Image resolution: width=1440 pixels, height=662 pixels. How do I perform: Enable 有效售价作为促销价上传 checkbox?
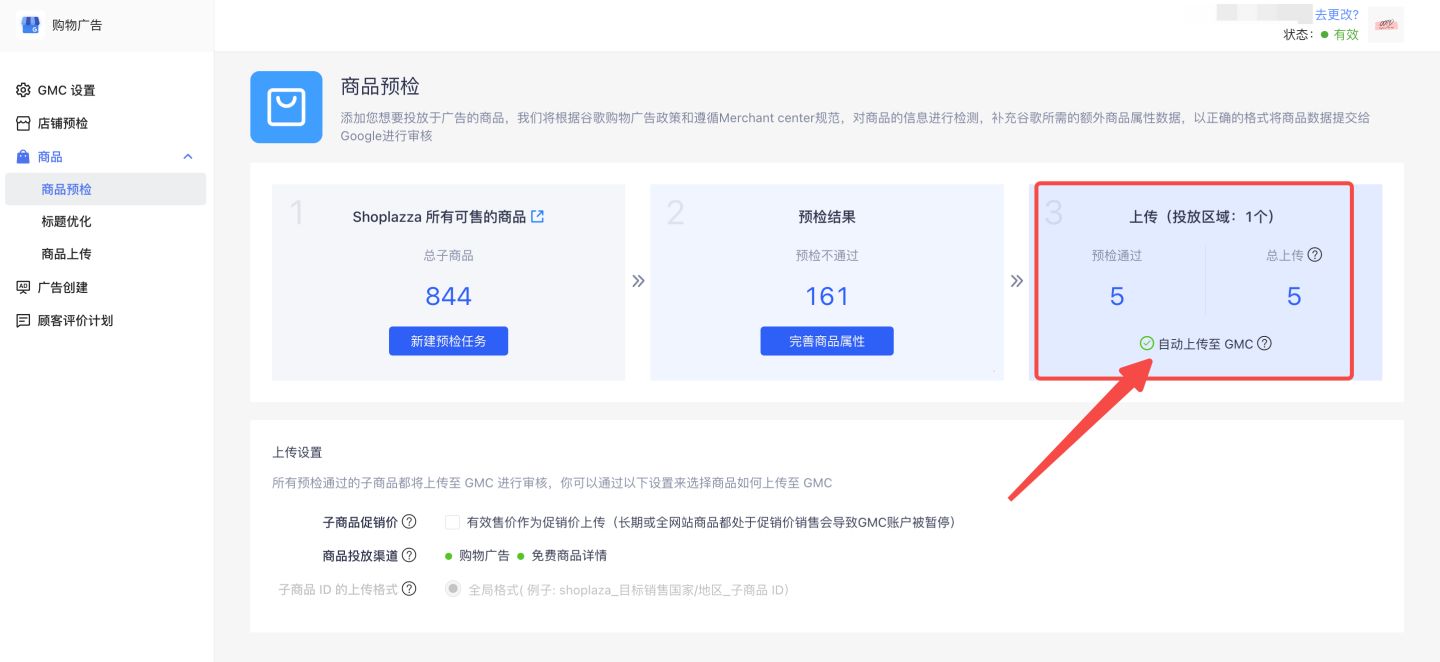coord(452,521)
